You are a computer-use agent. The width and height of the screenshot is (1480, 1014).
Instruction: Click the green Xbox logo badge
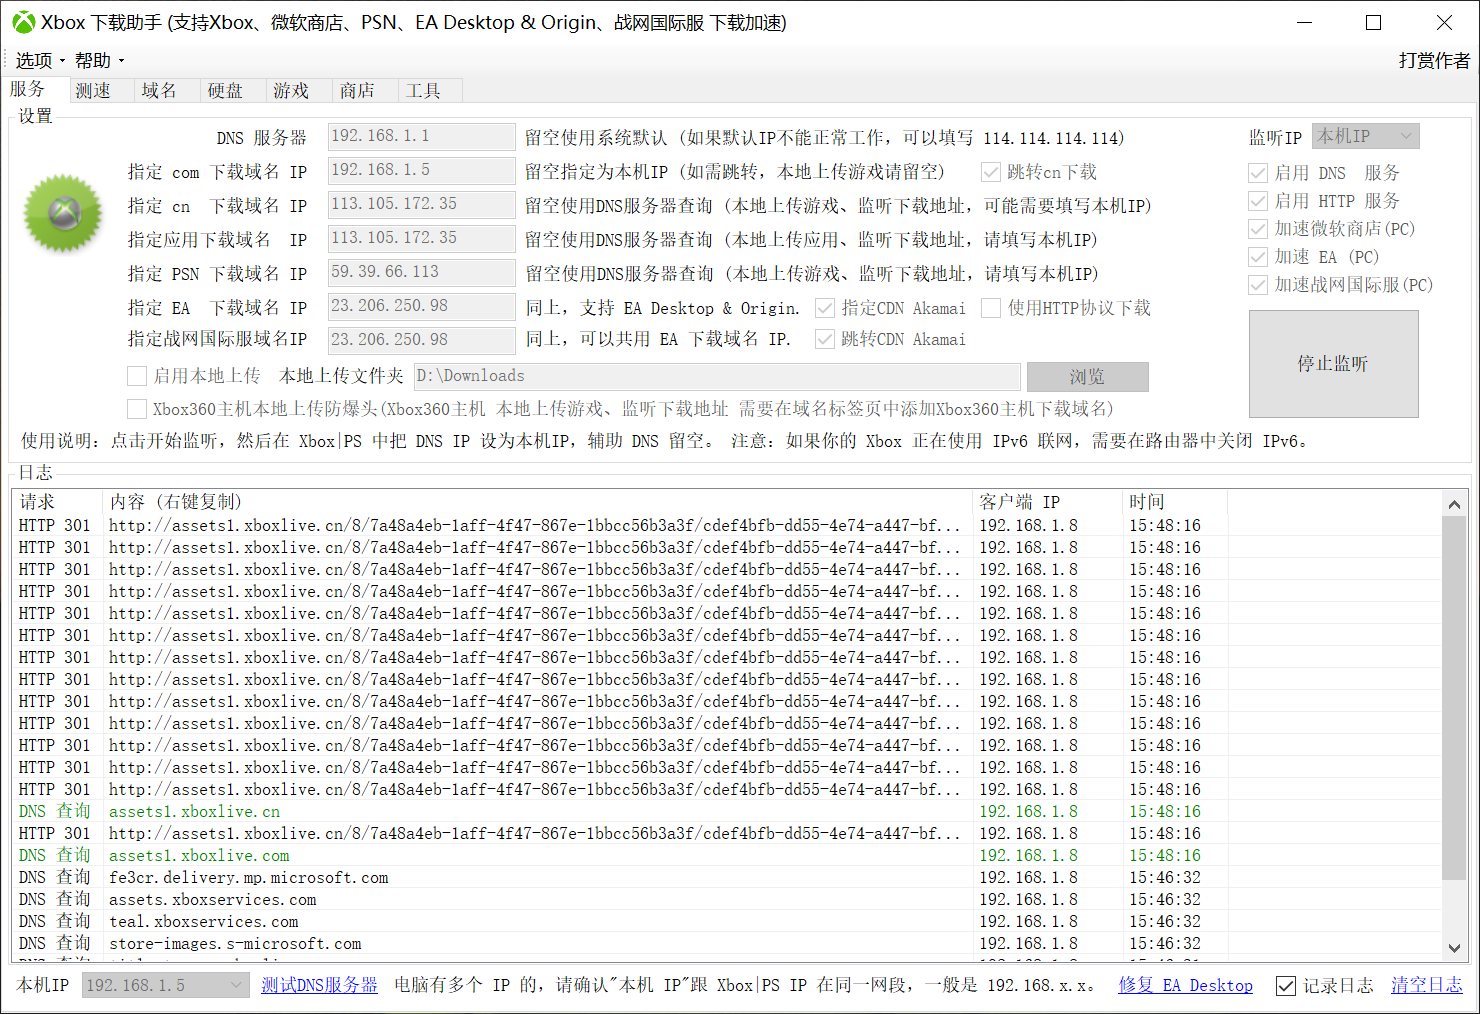(64, 213)
